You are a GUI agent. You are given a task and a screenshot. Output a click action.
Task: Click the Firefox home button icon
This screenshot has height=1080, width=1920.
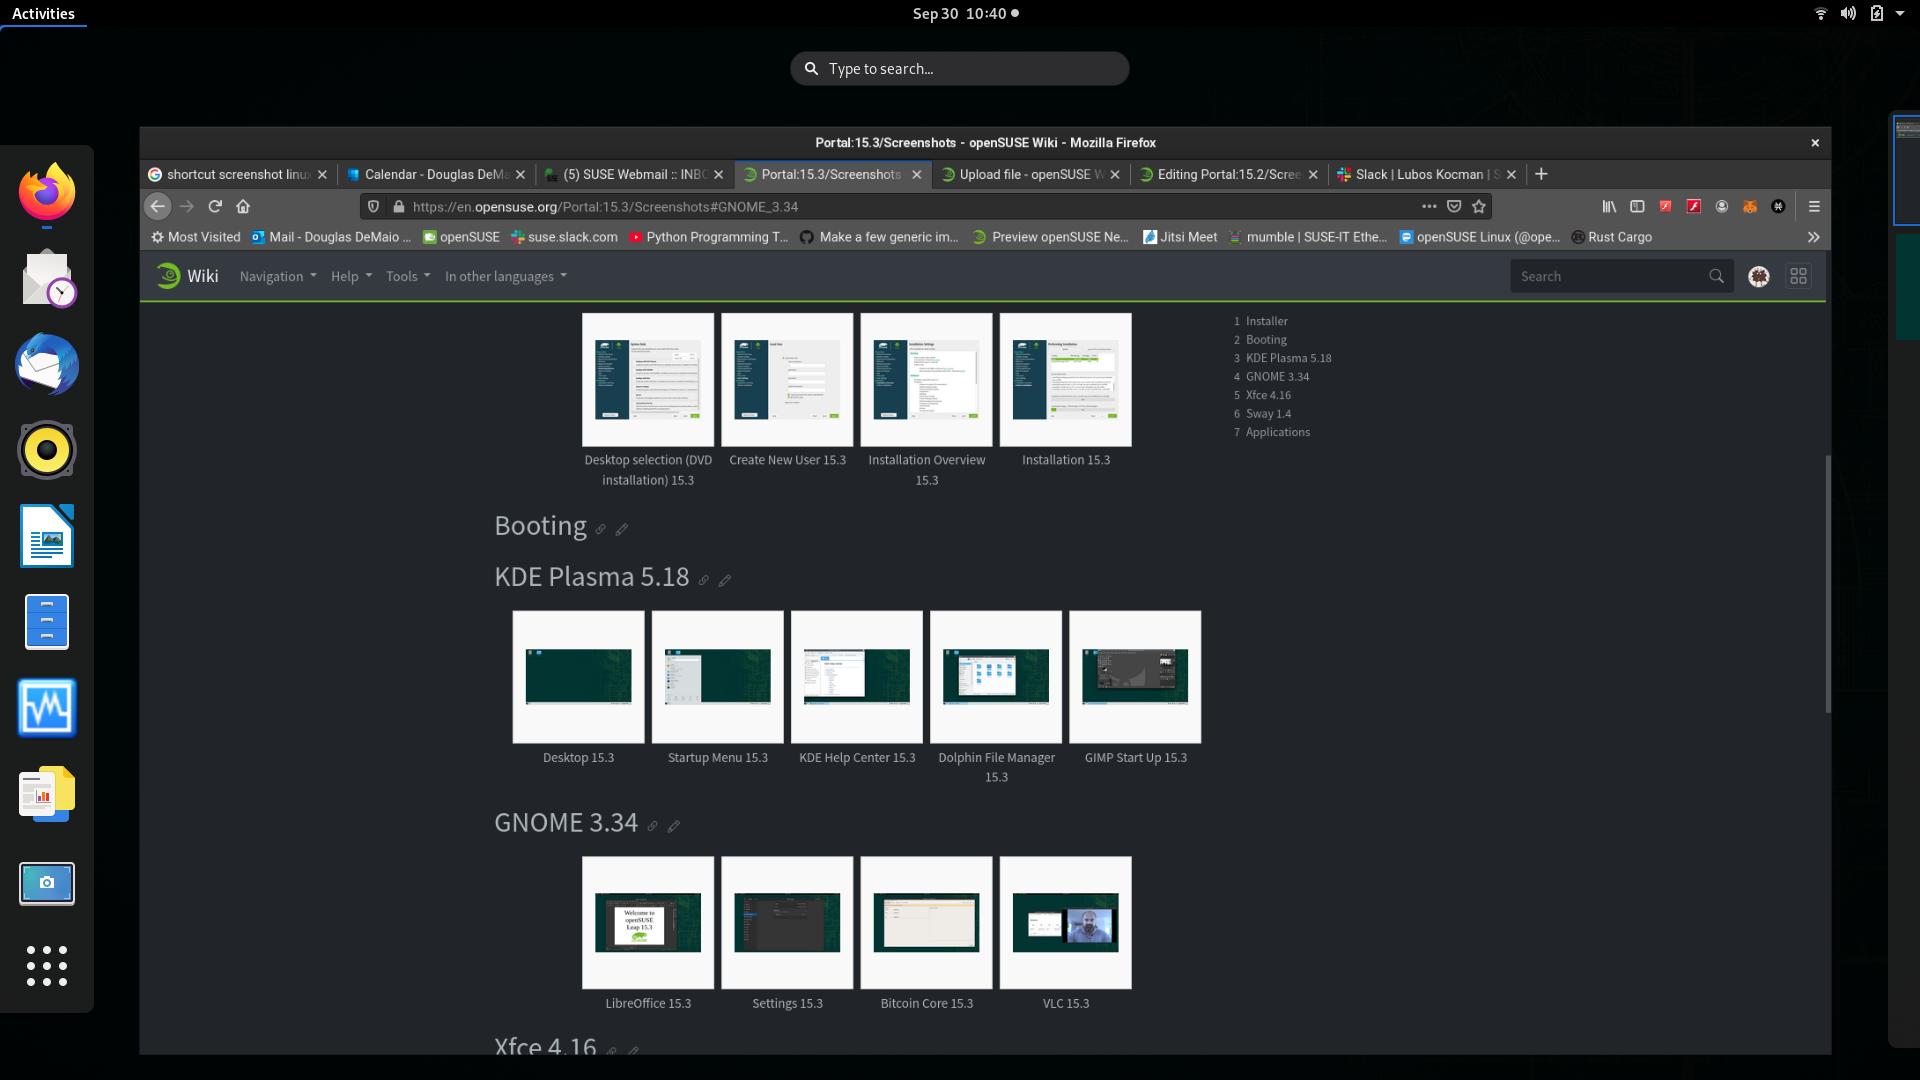[x=243, y=206]
